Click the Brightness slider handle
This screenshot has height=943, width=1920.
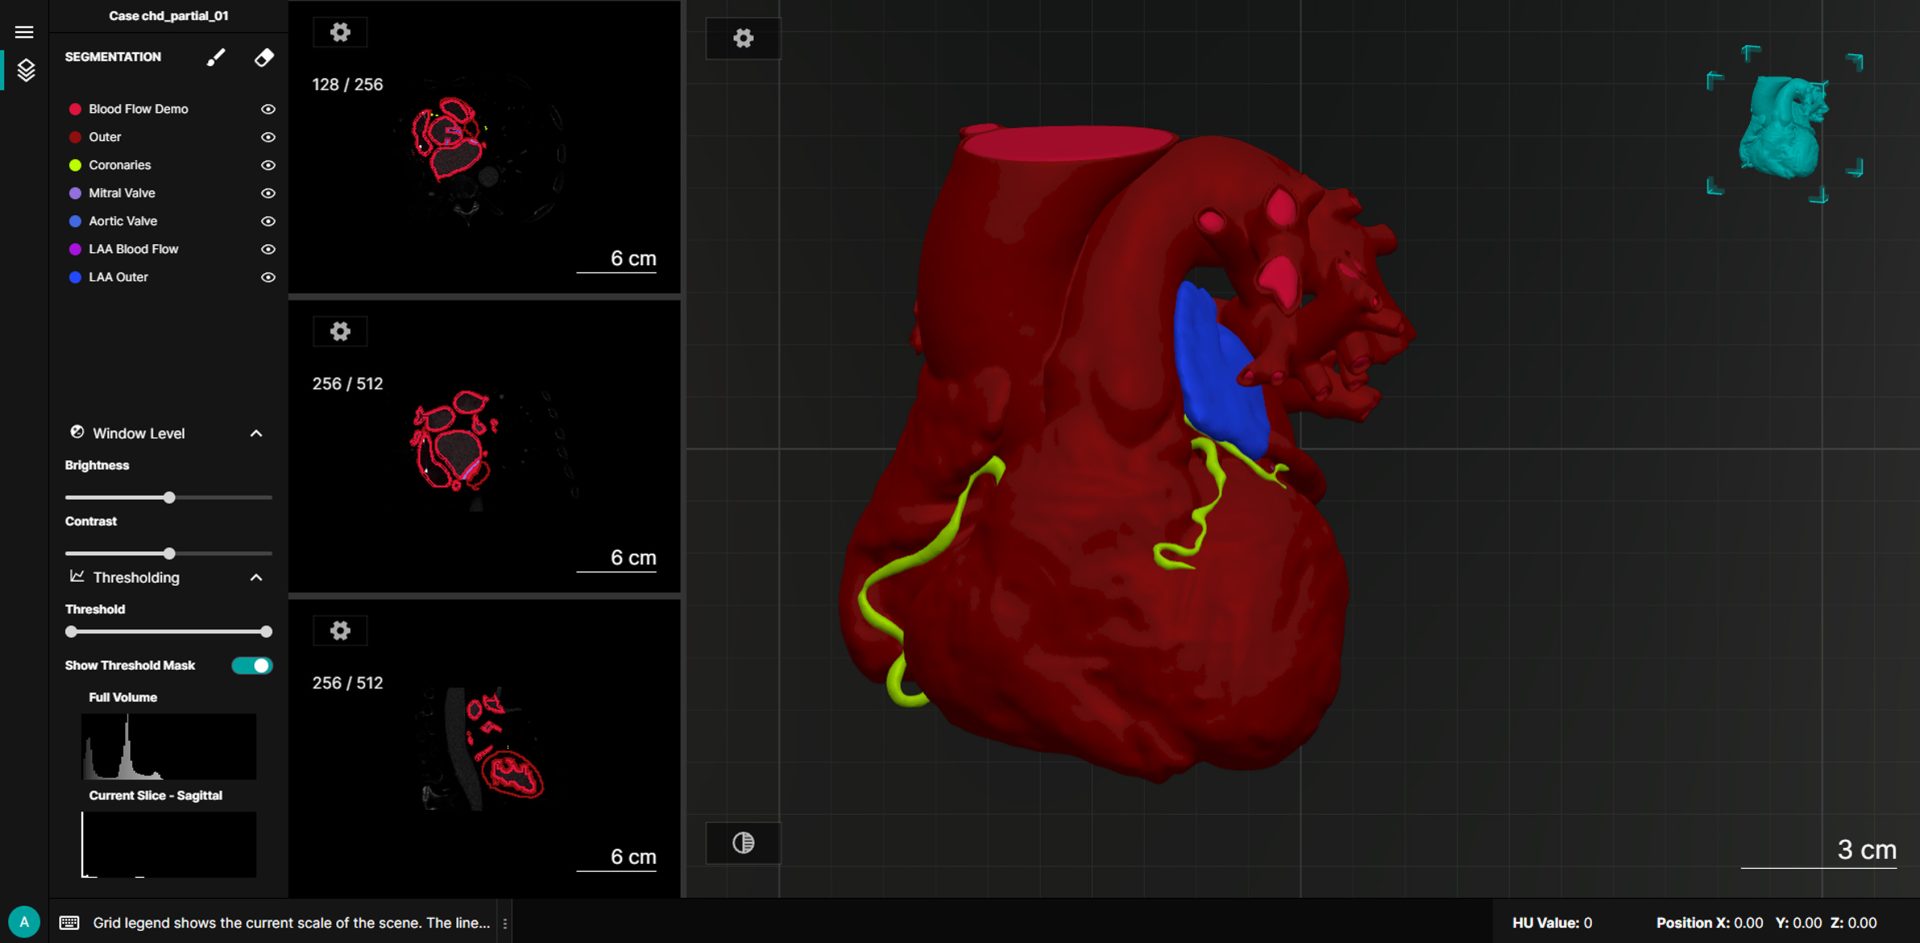(x=170, y=497)
